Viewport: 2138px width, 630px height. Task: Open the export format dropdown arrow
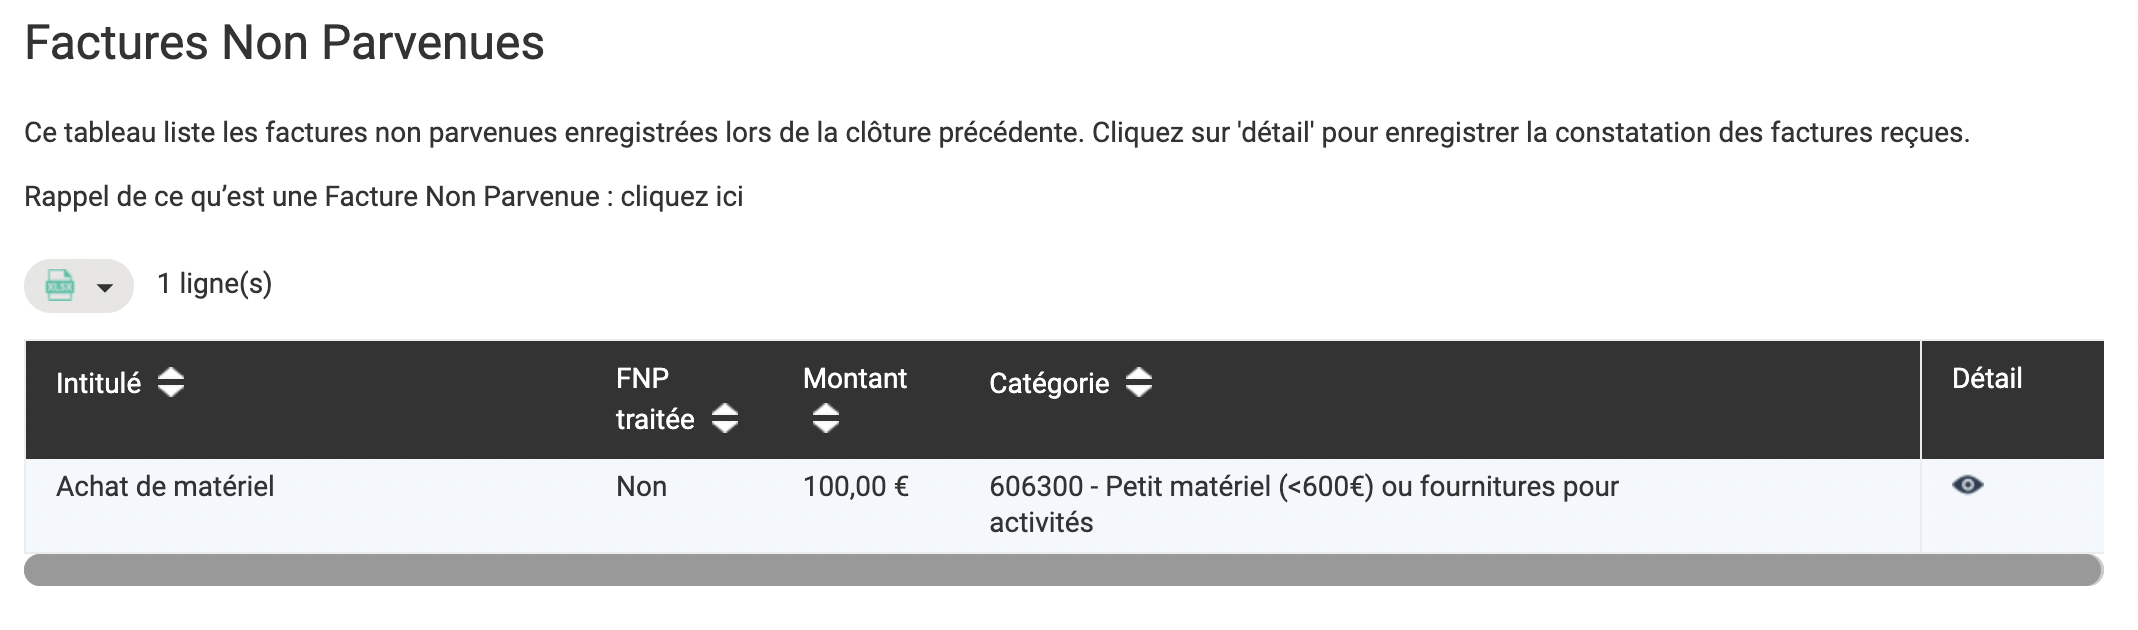[104, 288]
